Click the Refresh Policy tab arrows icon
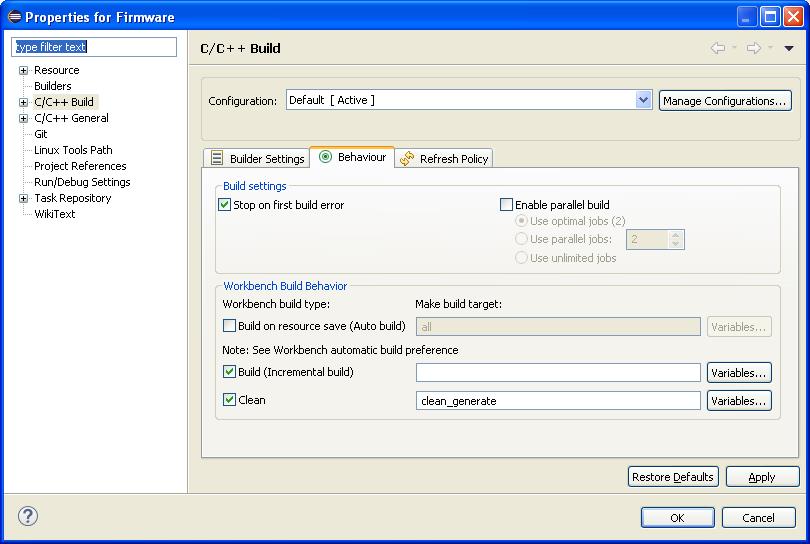 [407, 159]
